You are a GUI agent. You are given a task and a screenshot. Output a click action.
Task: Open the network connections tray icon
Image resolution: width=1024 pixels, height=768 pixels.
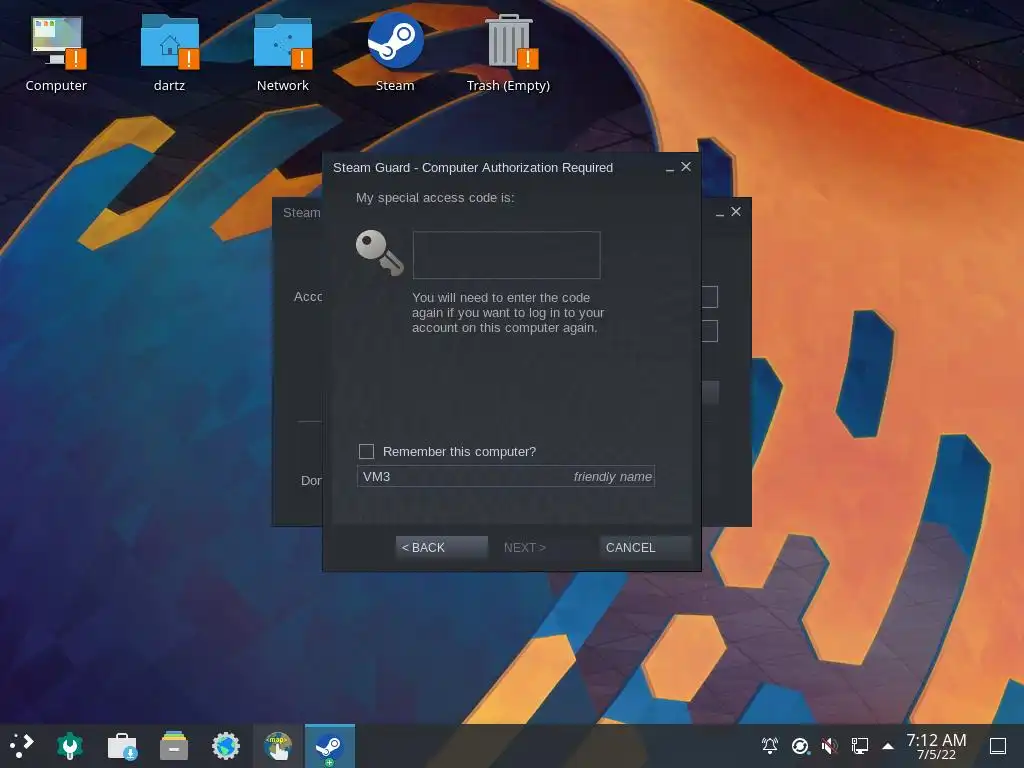(859, 745)
